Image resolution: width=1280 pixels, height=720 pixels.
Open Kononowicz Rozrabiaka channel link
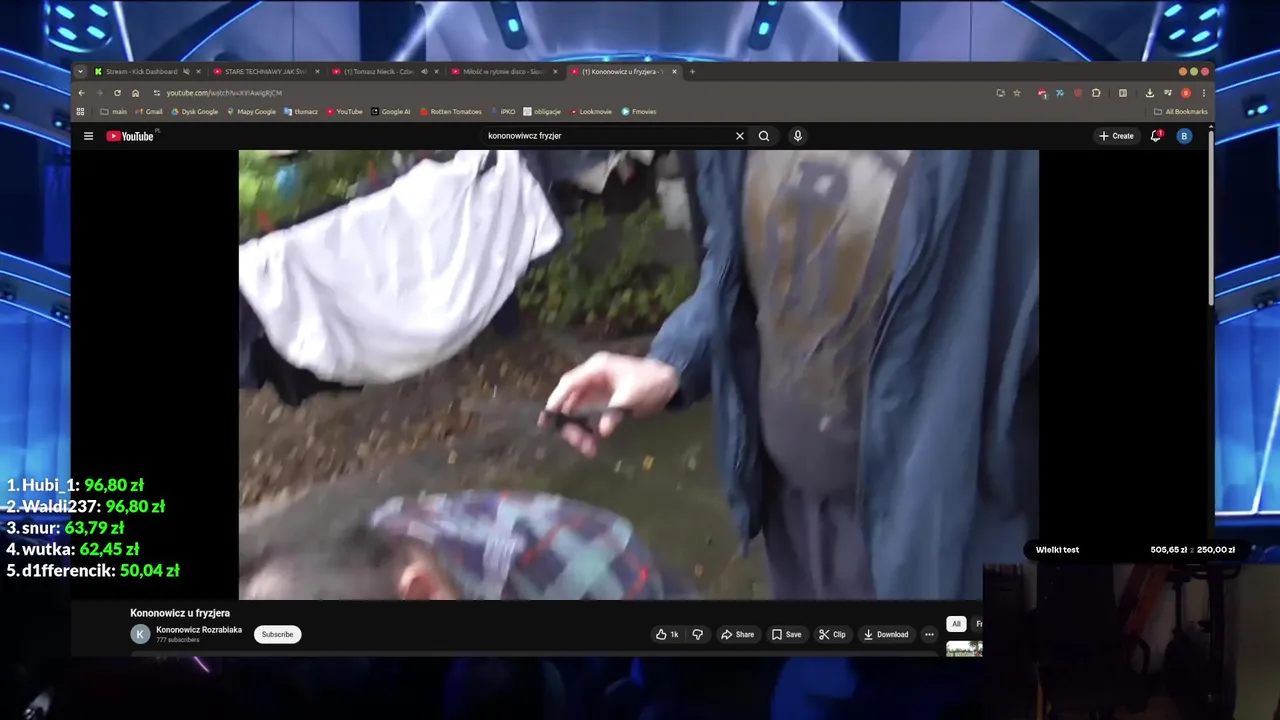(199, 630)
